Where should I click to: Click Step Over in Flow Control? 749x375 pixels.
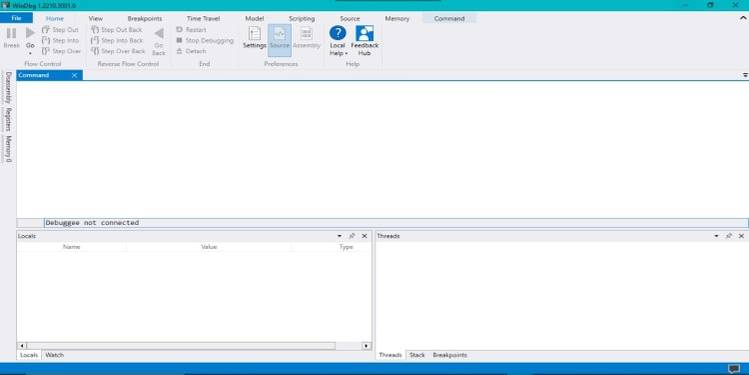(x=61, y=51)
